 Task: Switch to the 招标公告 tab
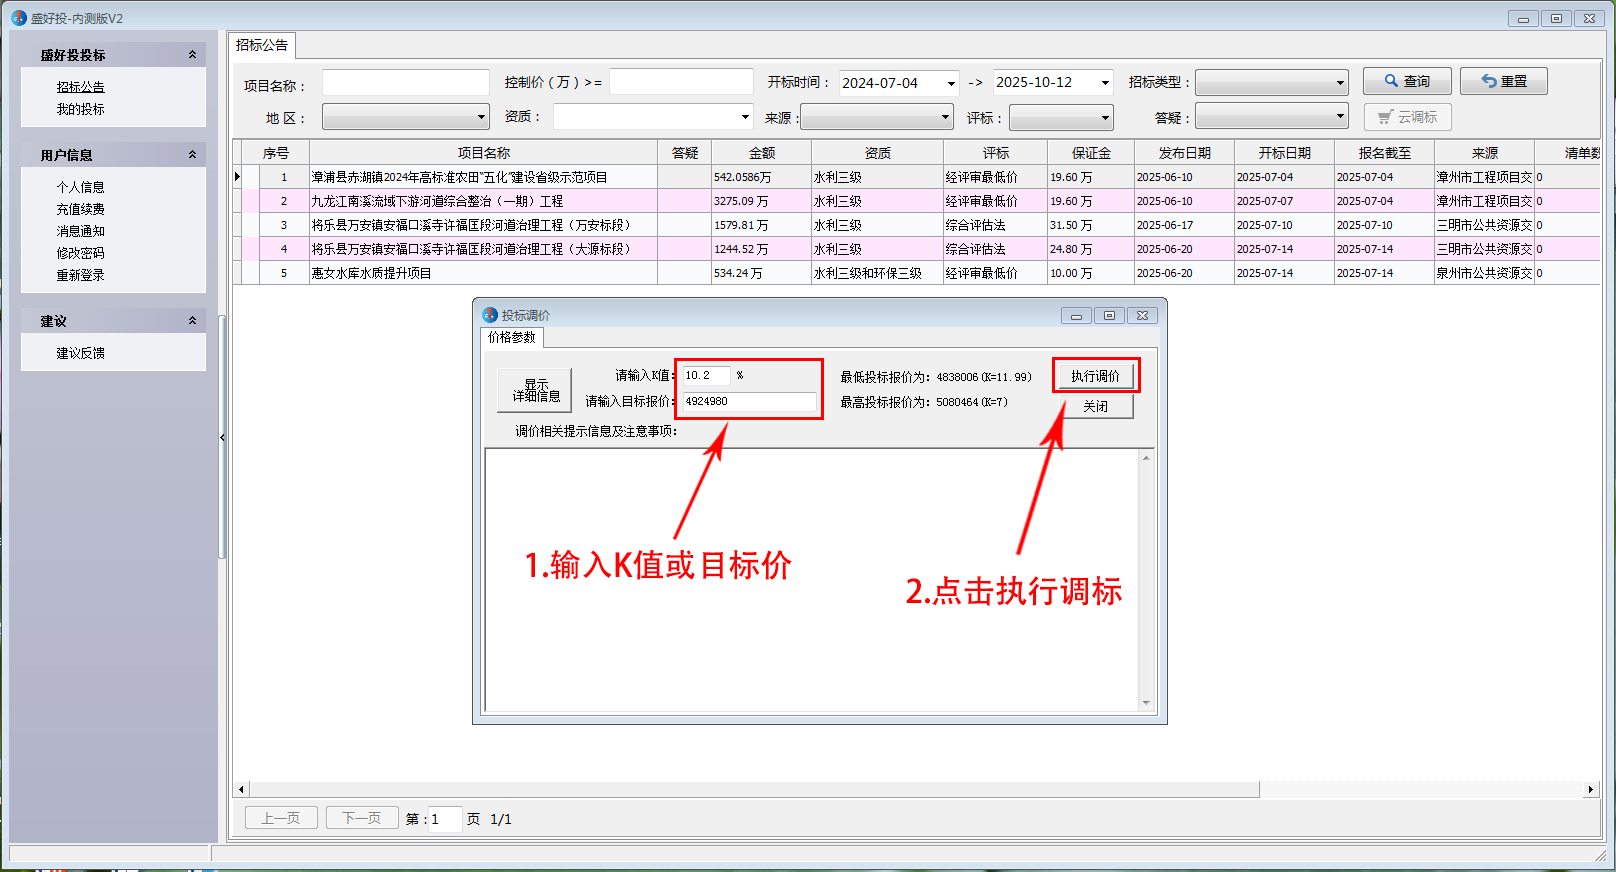(x=262, y=45)
